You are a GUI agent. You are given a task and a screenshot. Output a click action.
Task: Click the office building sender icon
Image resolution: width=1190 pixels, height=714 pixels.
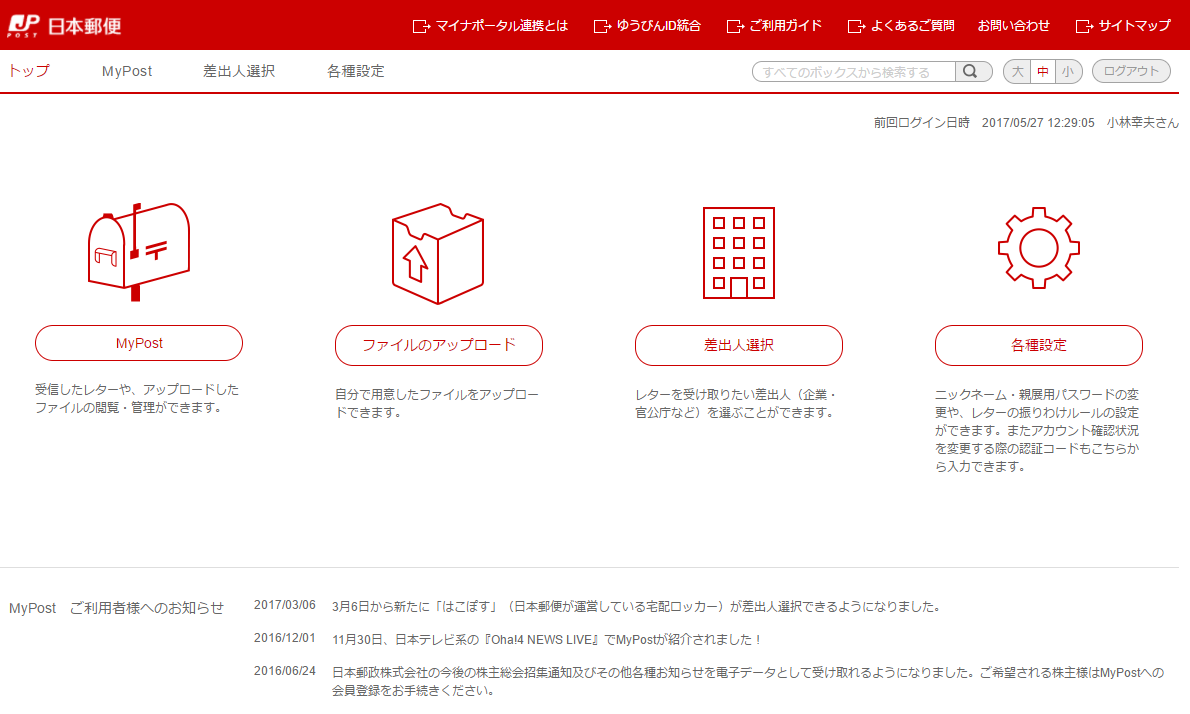(738, 253)
